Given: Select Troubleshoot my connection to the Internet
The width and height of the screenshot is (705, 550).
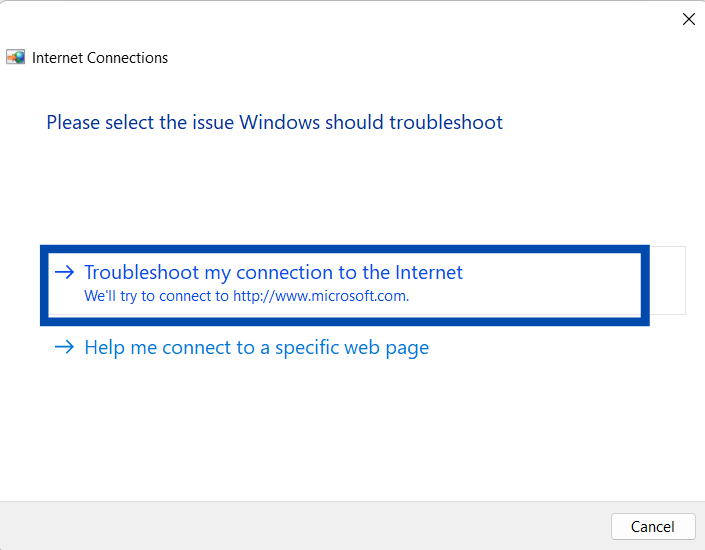Looking at the screenshot, I should click(273, 272).
